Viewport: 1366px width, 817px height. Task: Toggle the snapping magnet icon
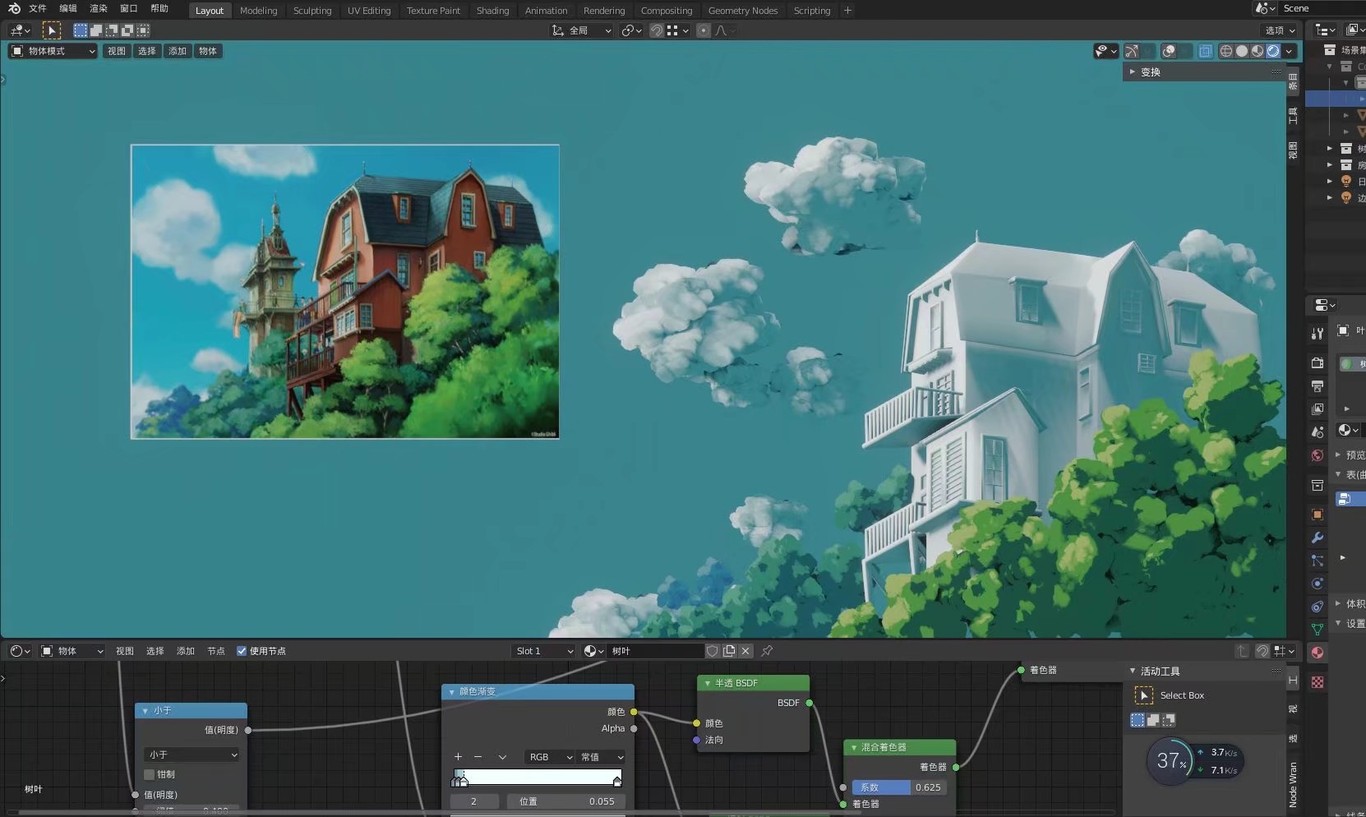coord(656,30)
